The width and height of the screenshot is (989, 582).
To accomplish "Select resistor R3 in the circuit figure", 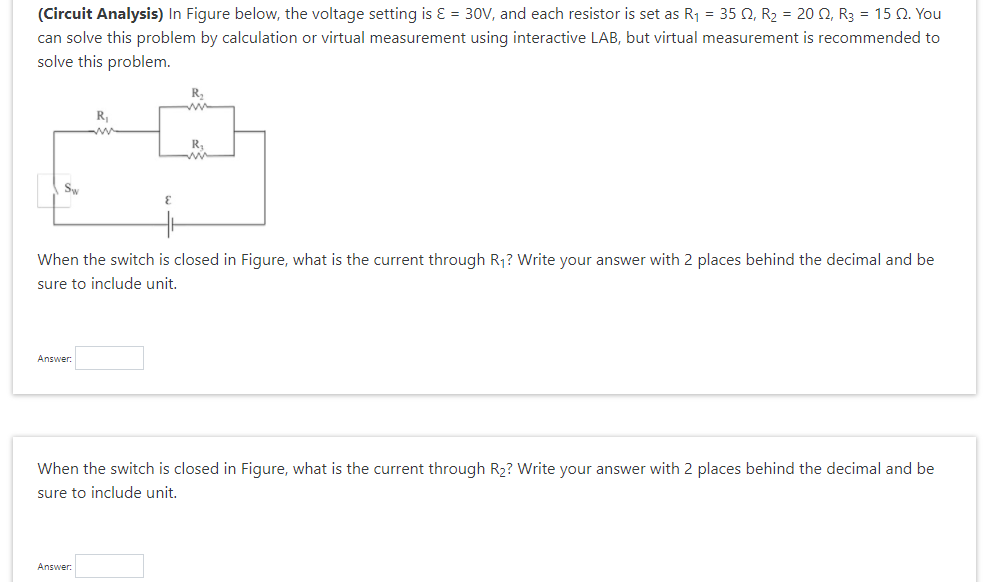I will point(196,155).
